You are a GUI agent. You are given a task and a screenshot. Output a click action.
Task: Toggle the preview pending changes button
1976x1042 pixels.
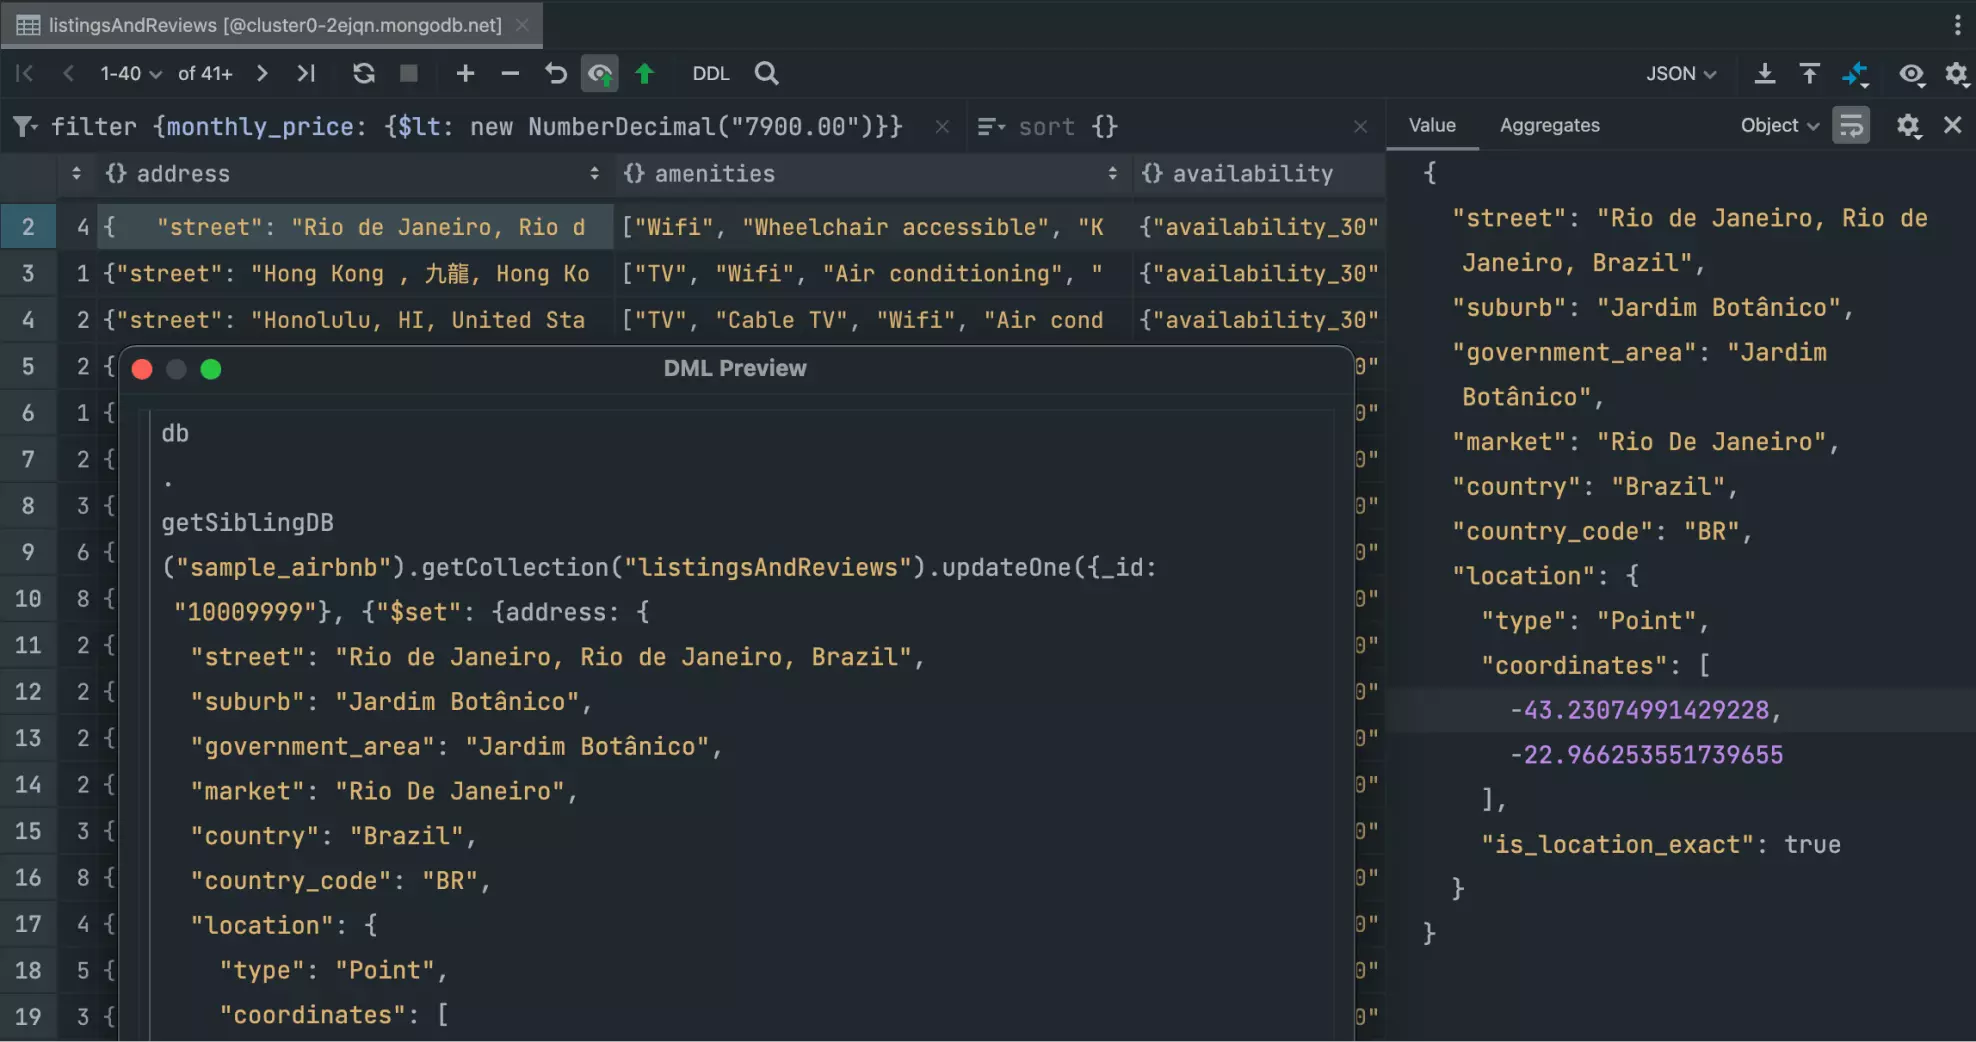pyautogui.click(x=600, y=73)
